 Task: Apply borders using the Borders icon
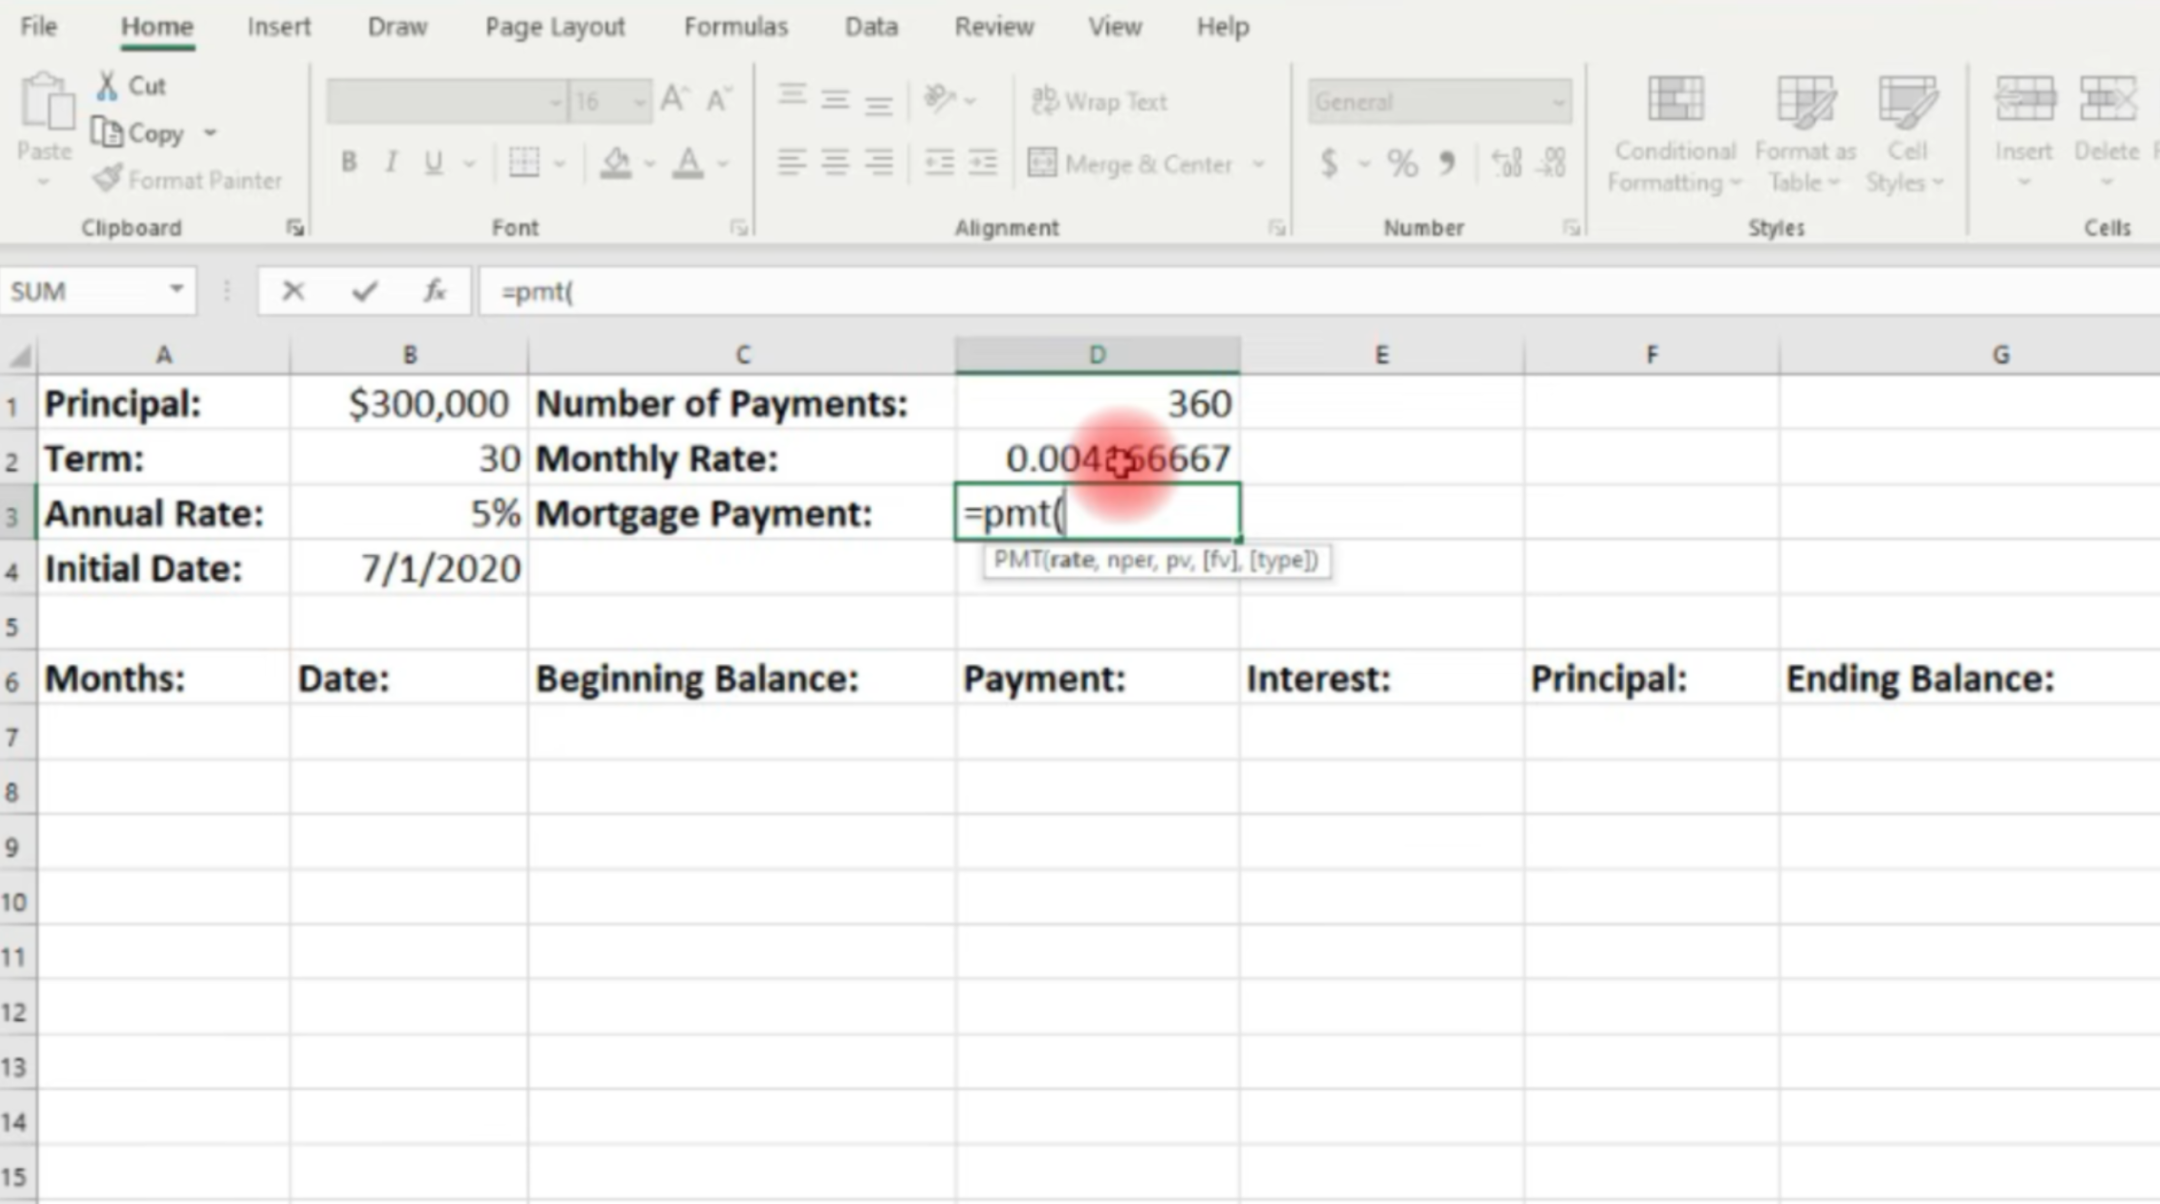coord(524,162)
